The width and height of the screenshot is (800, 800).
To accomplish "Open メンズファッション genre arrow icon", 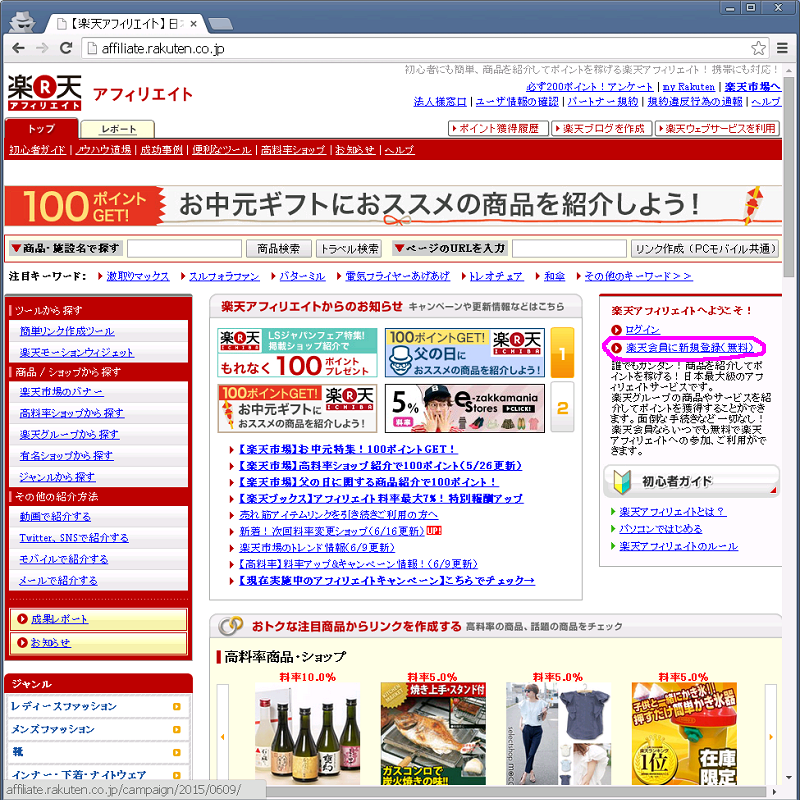I will pyautogui.click(x=177, y=730).
